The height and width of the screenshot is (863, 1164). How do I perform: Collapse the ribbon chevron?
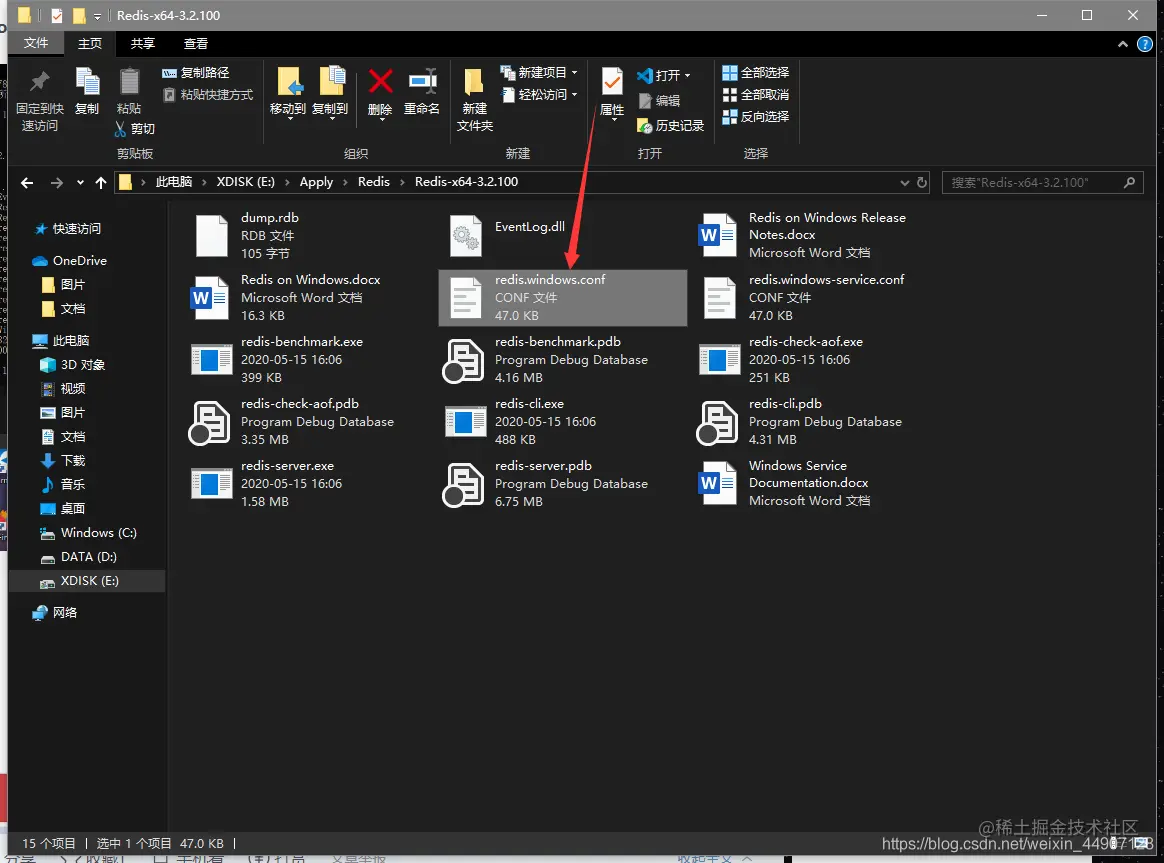pos(1122,45)
